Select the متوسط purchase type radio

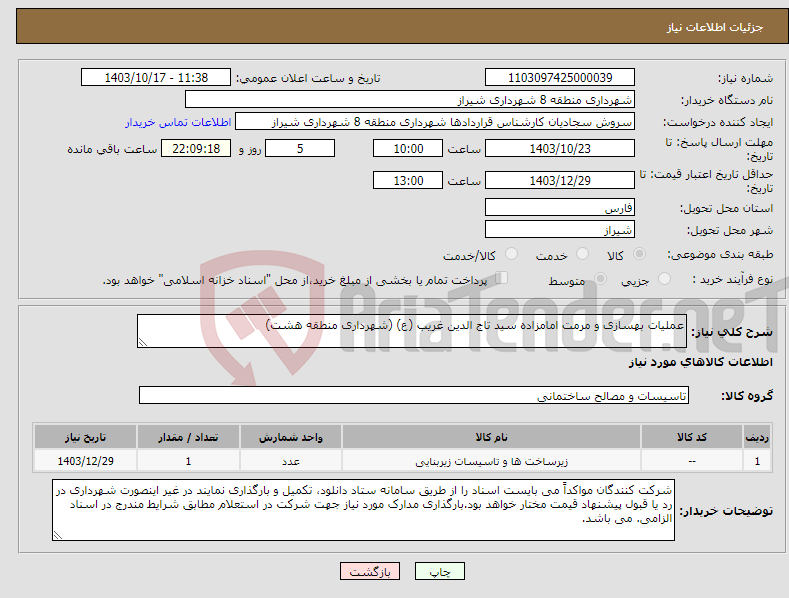(x=600, y=278)
